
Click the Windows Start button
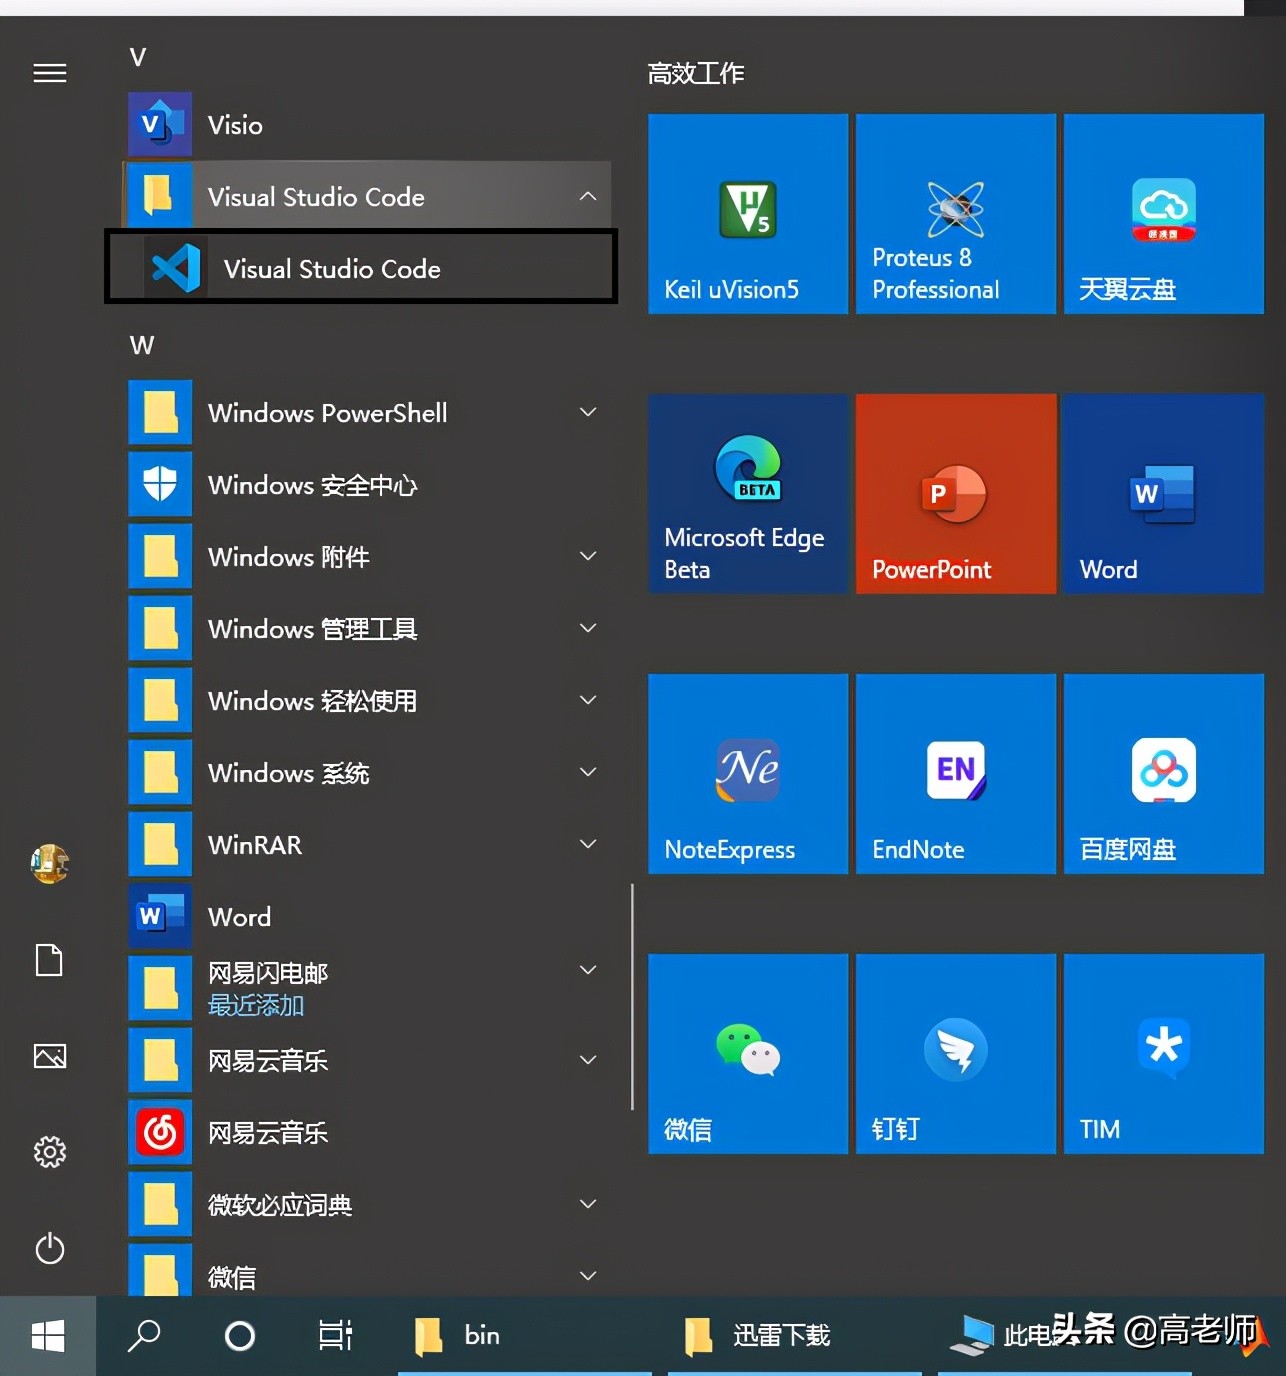tap(48, 1336)
